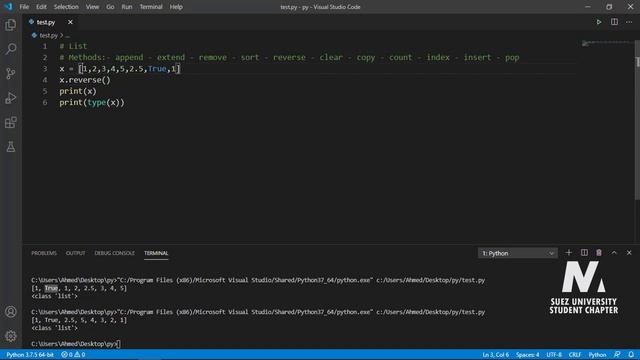Maximize the panel with up chevron

pyautogui.click(x=614, y=253)
